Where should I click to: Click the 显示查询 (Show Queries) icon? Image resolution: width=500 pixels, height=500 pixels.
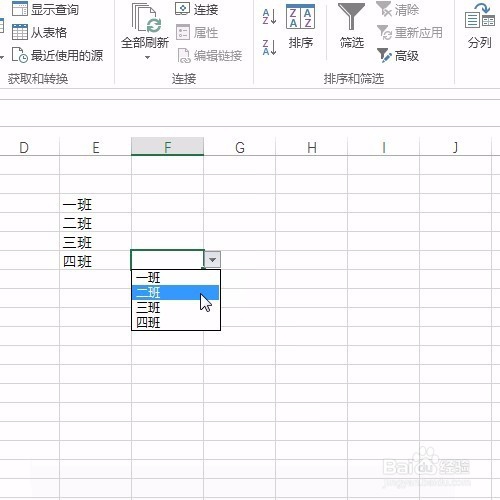[x=20, y=8]
